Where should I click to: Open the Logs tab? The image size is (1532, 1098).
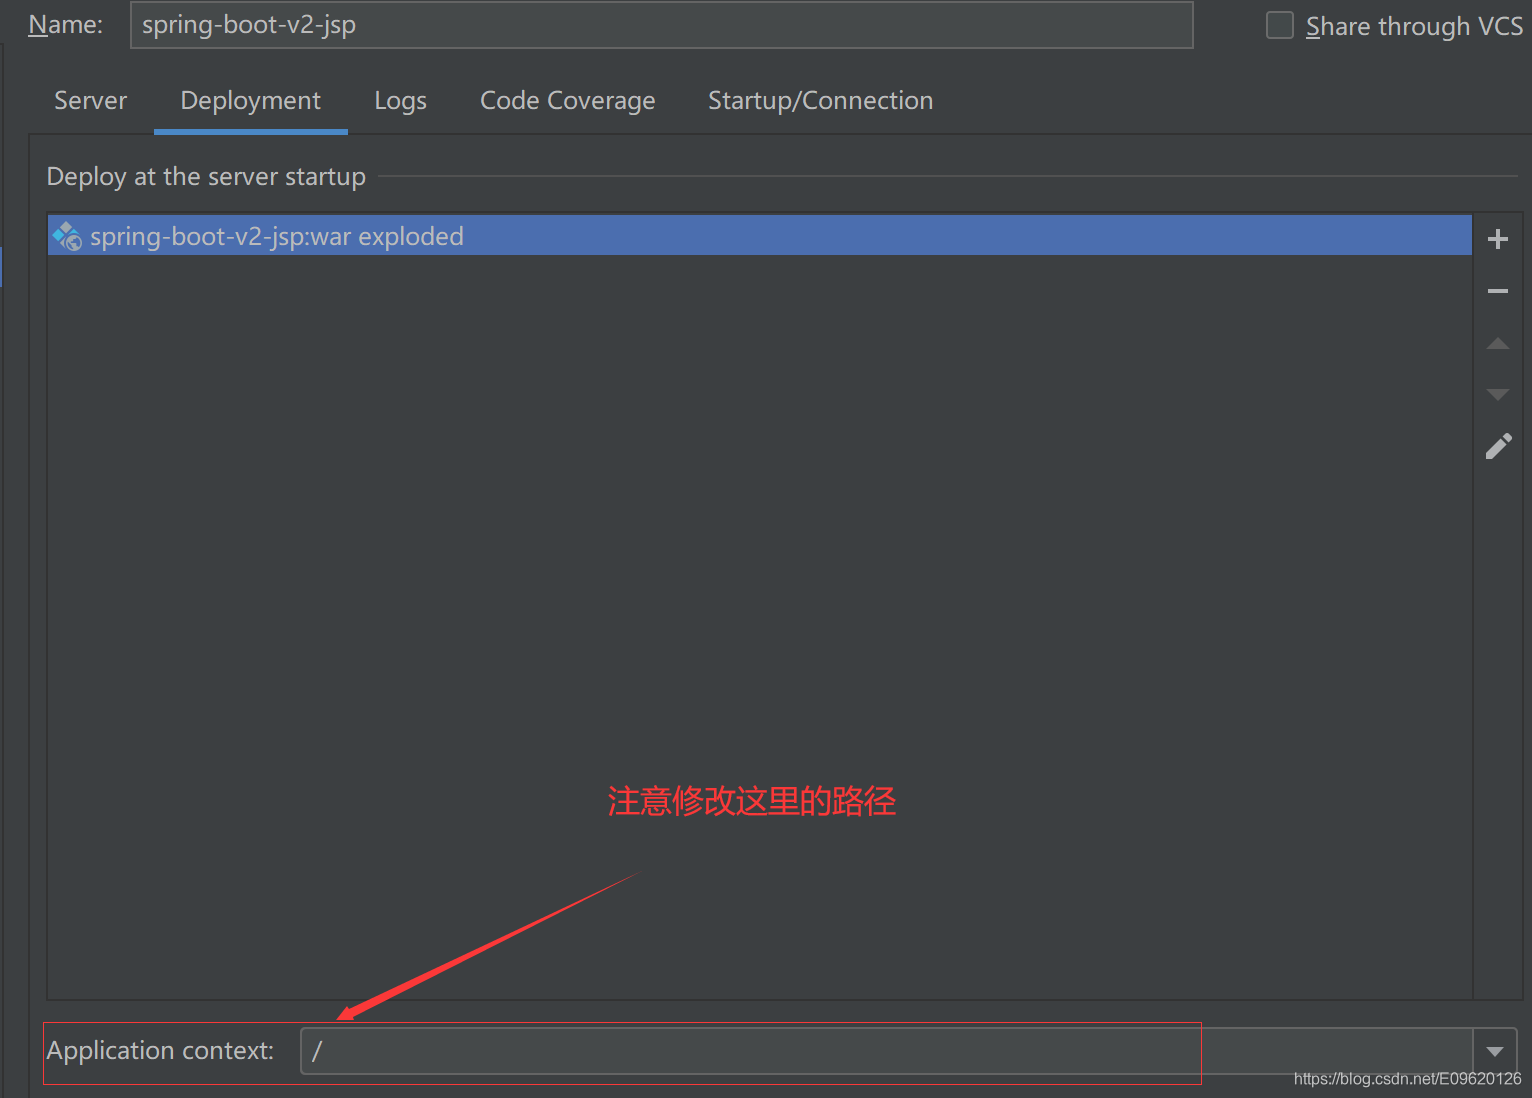click(401, 101)
